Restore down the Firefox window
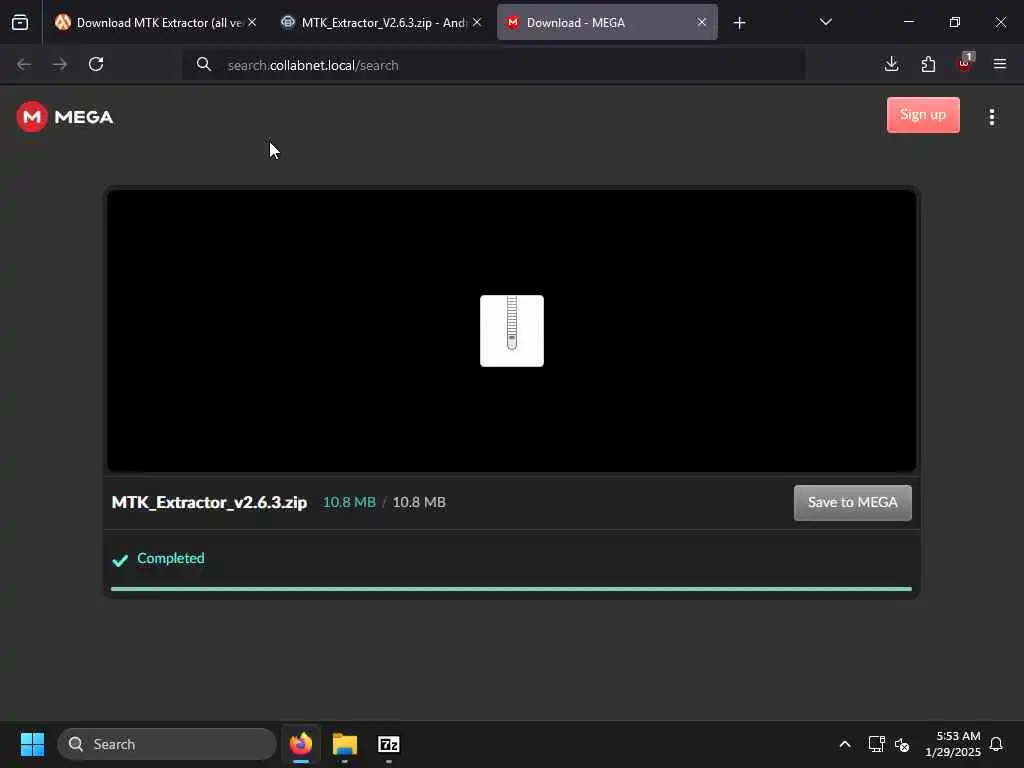The height and width of the screenshot is (768, 1024). point(955,22)
